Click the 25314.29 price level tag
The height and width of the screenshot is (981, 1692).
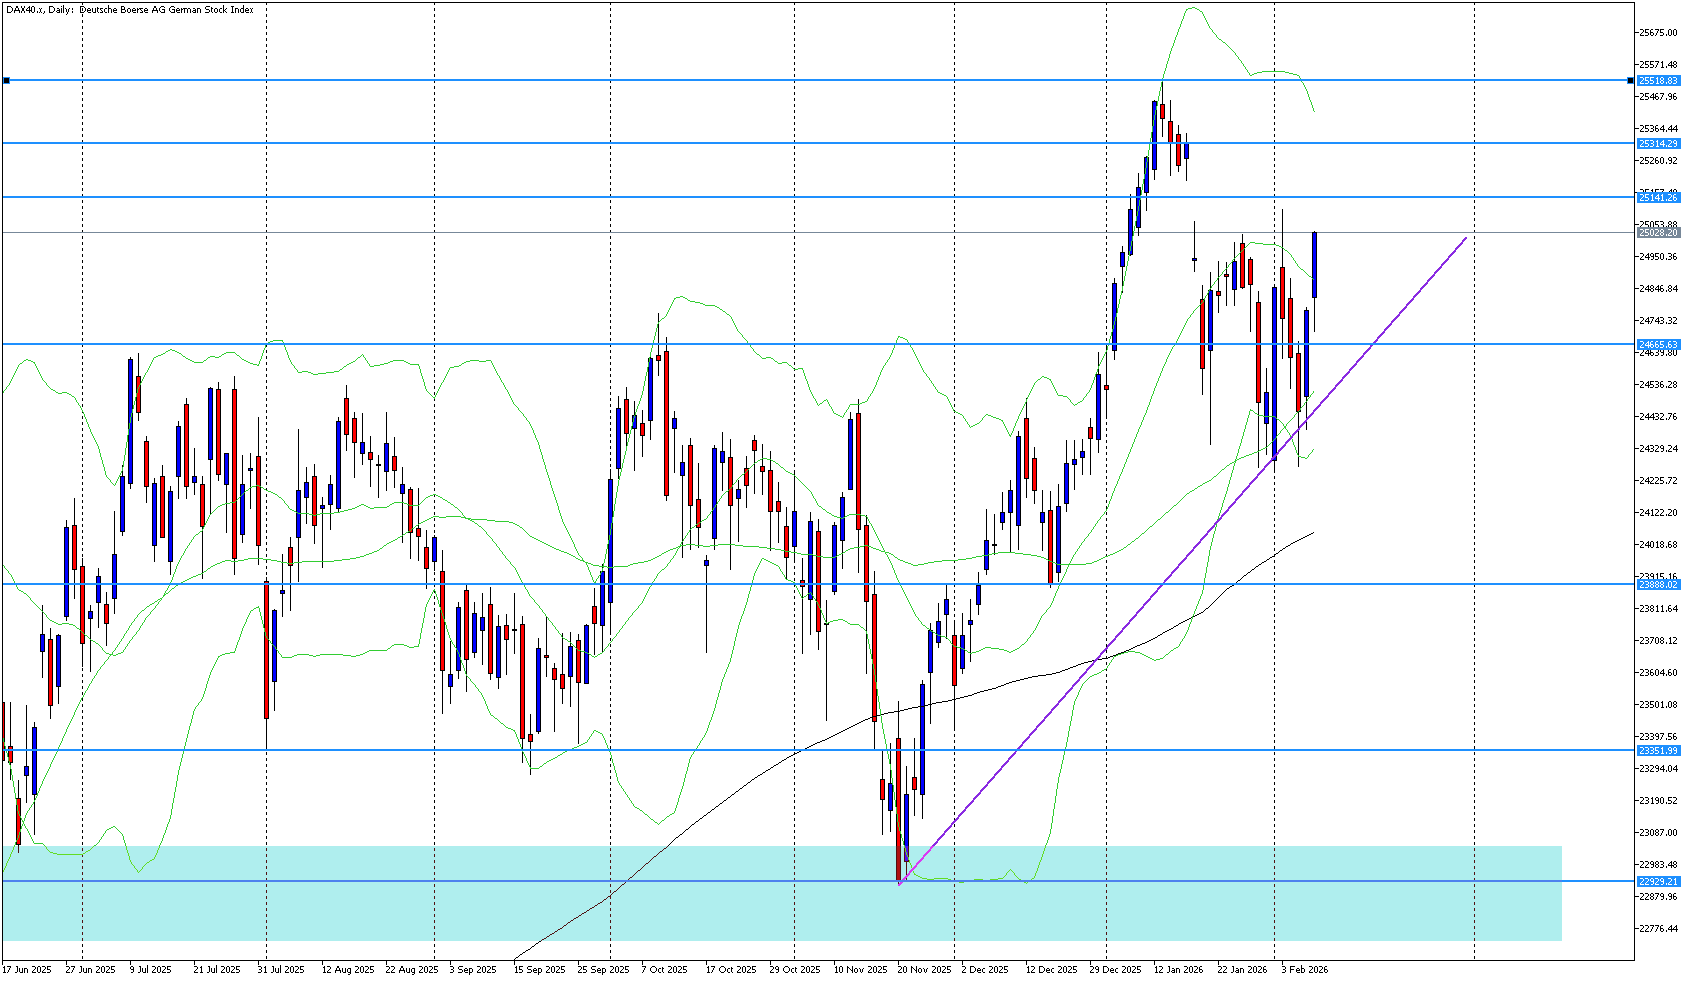[x=1658, y=144]
